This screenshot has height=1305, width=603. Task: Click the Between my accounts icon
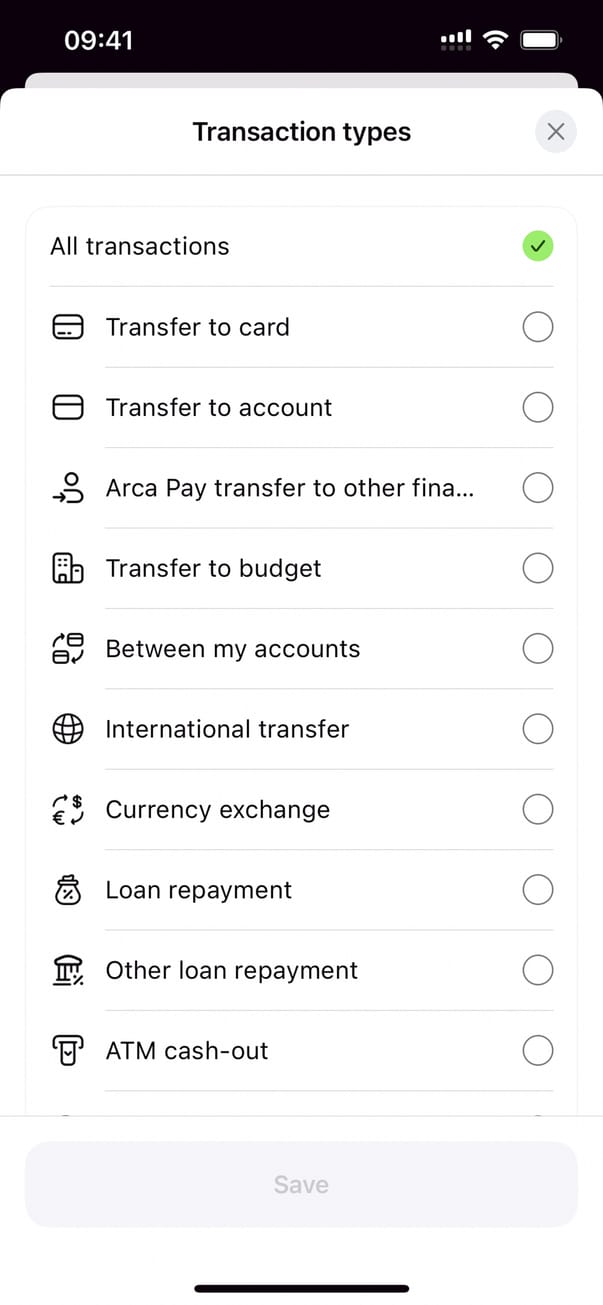pos(67,649)
